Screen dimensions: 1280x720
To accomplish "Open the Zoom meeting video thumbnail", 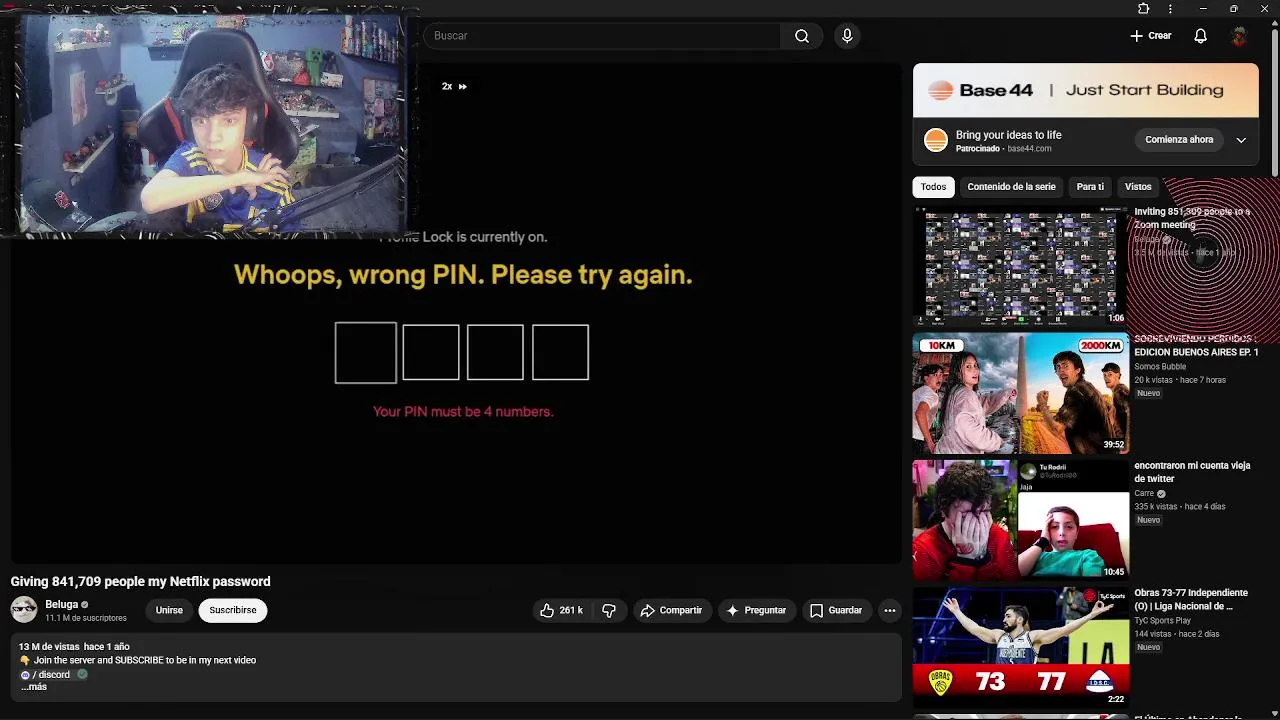I will coord(1021,266).
